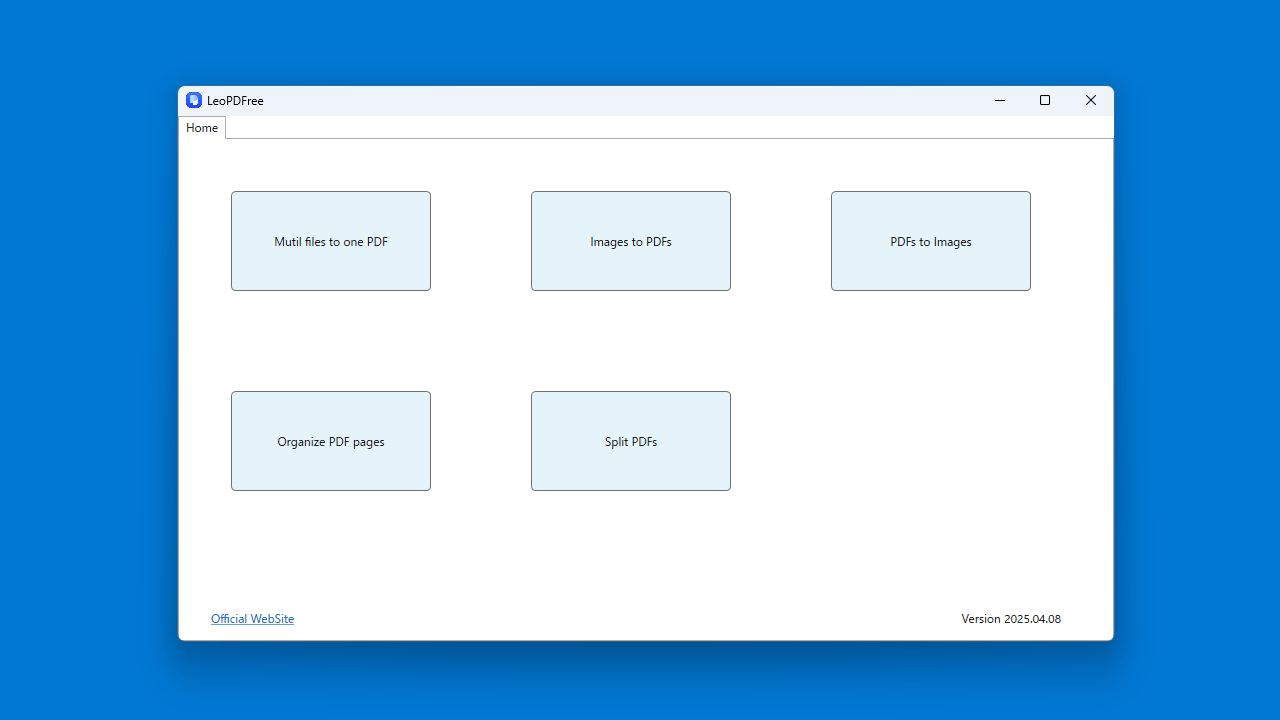Maximize the LeoPDFree window
The height and width of the screenshot is (720, 1280).
1045,100
